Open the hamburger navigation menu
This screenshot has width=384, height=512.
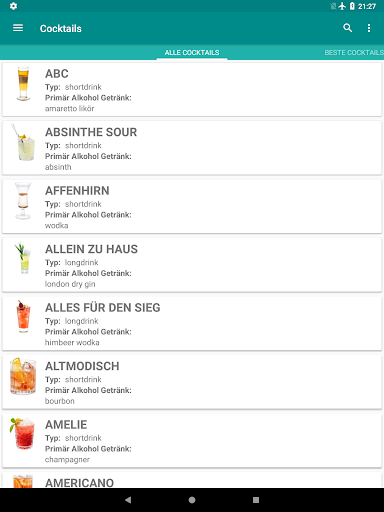coord(18,28)
